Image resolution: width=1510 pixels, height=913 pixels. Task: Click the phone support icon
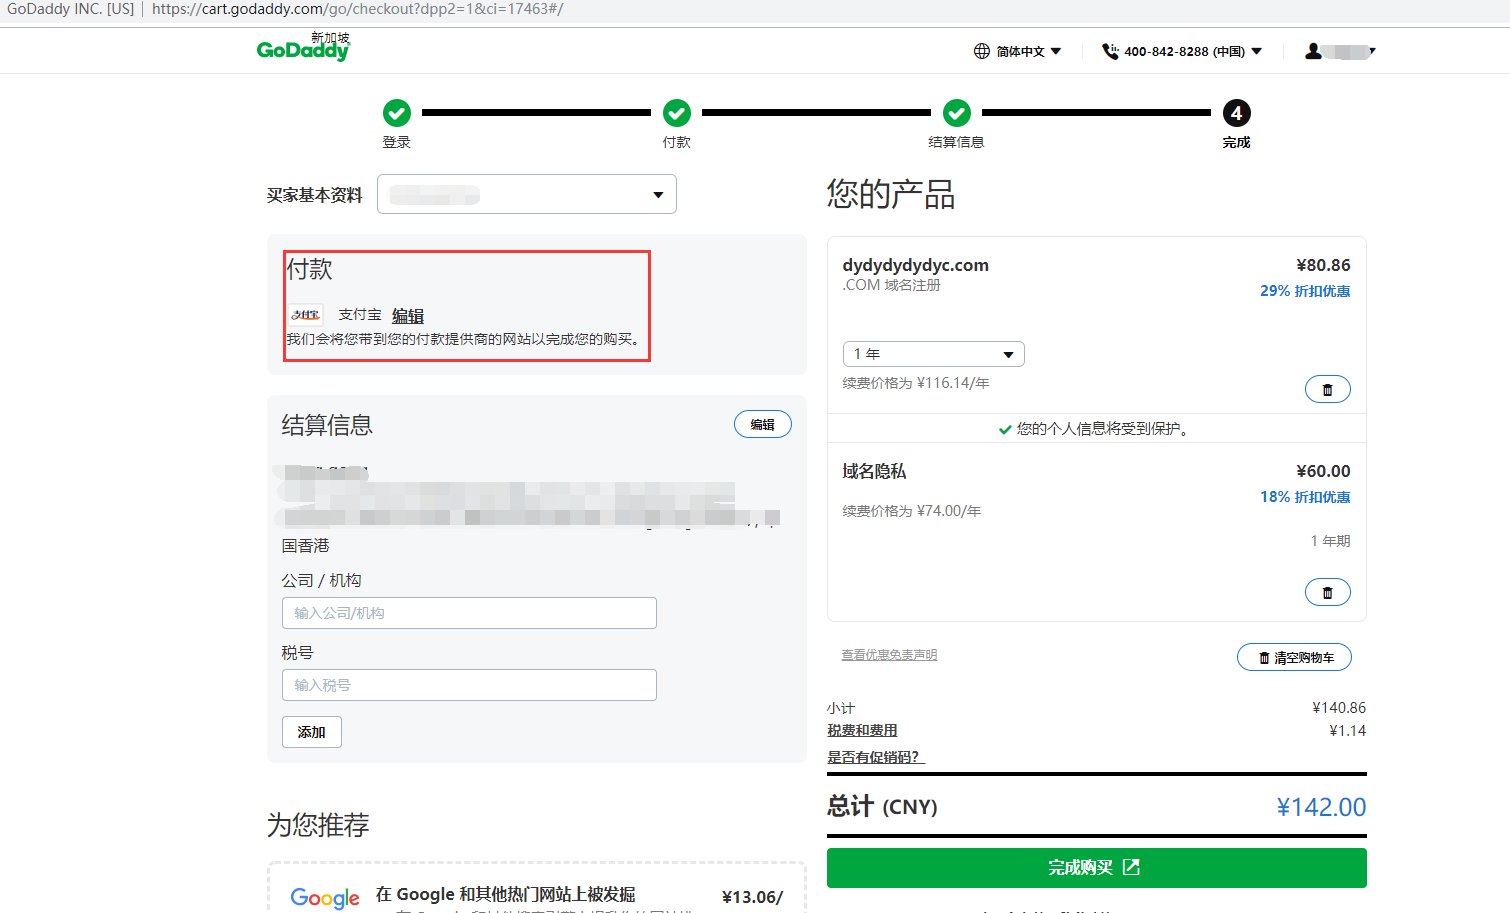coord(1110,51)
